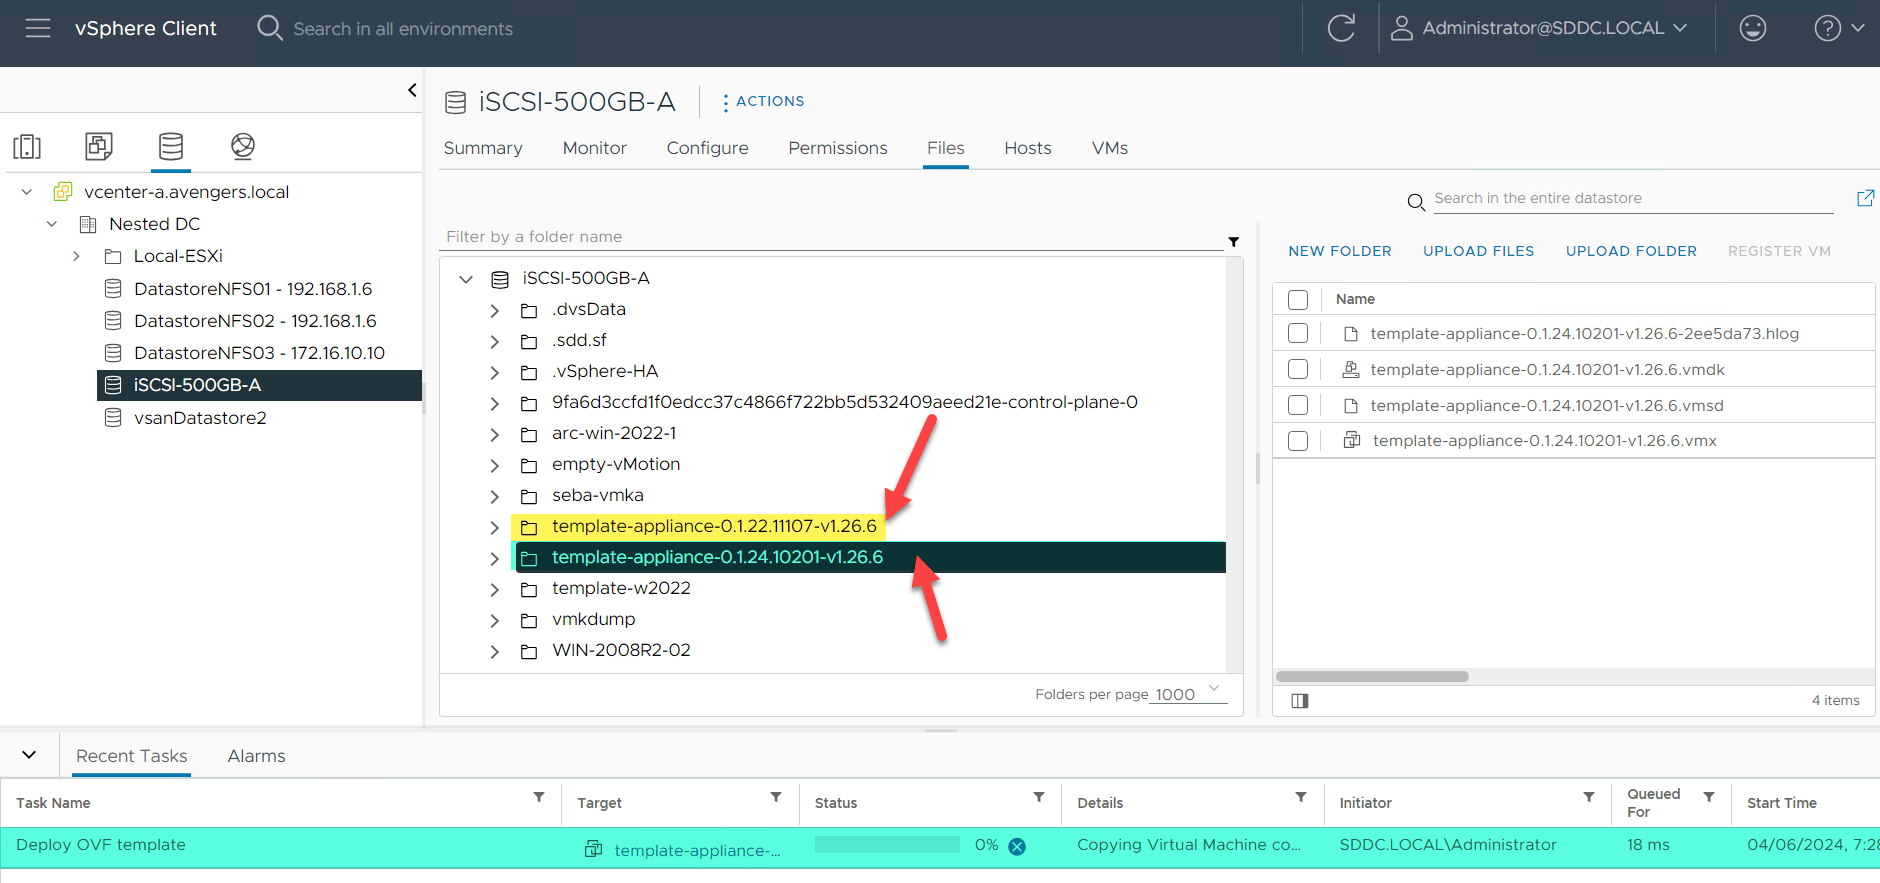Open the hamburger navigation menu
This screenshot has width=1880, height=883.
[x=38, y=28]
